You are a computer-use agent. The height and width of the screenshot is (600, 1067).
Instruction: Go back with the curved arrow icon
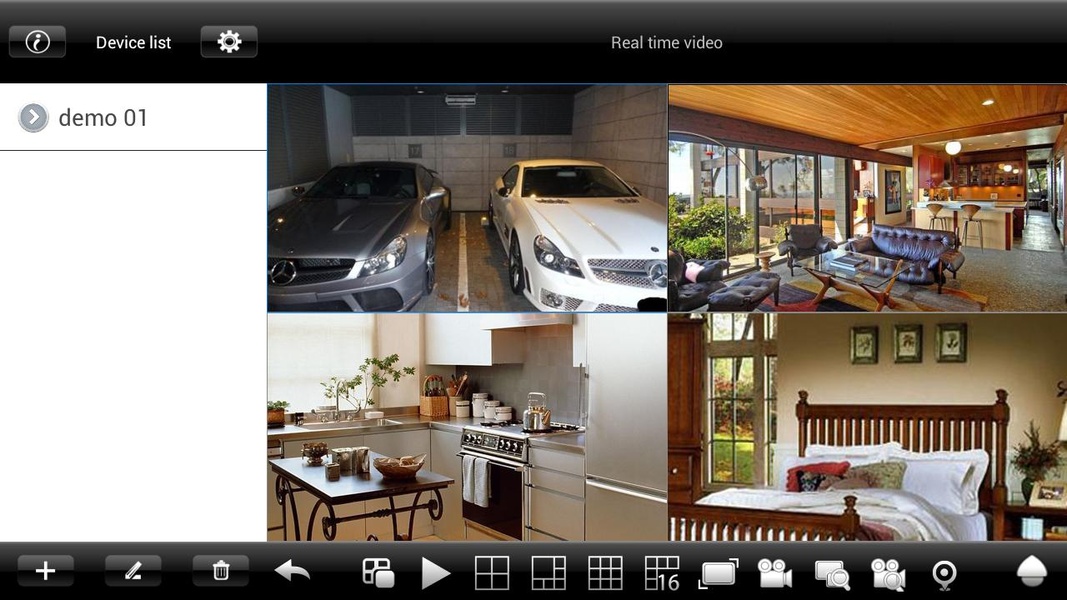pyautogui.click(x=292, y=571)
